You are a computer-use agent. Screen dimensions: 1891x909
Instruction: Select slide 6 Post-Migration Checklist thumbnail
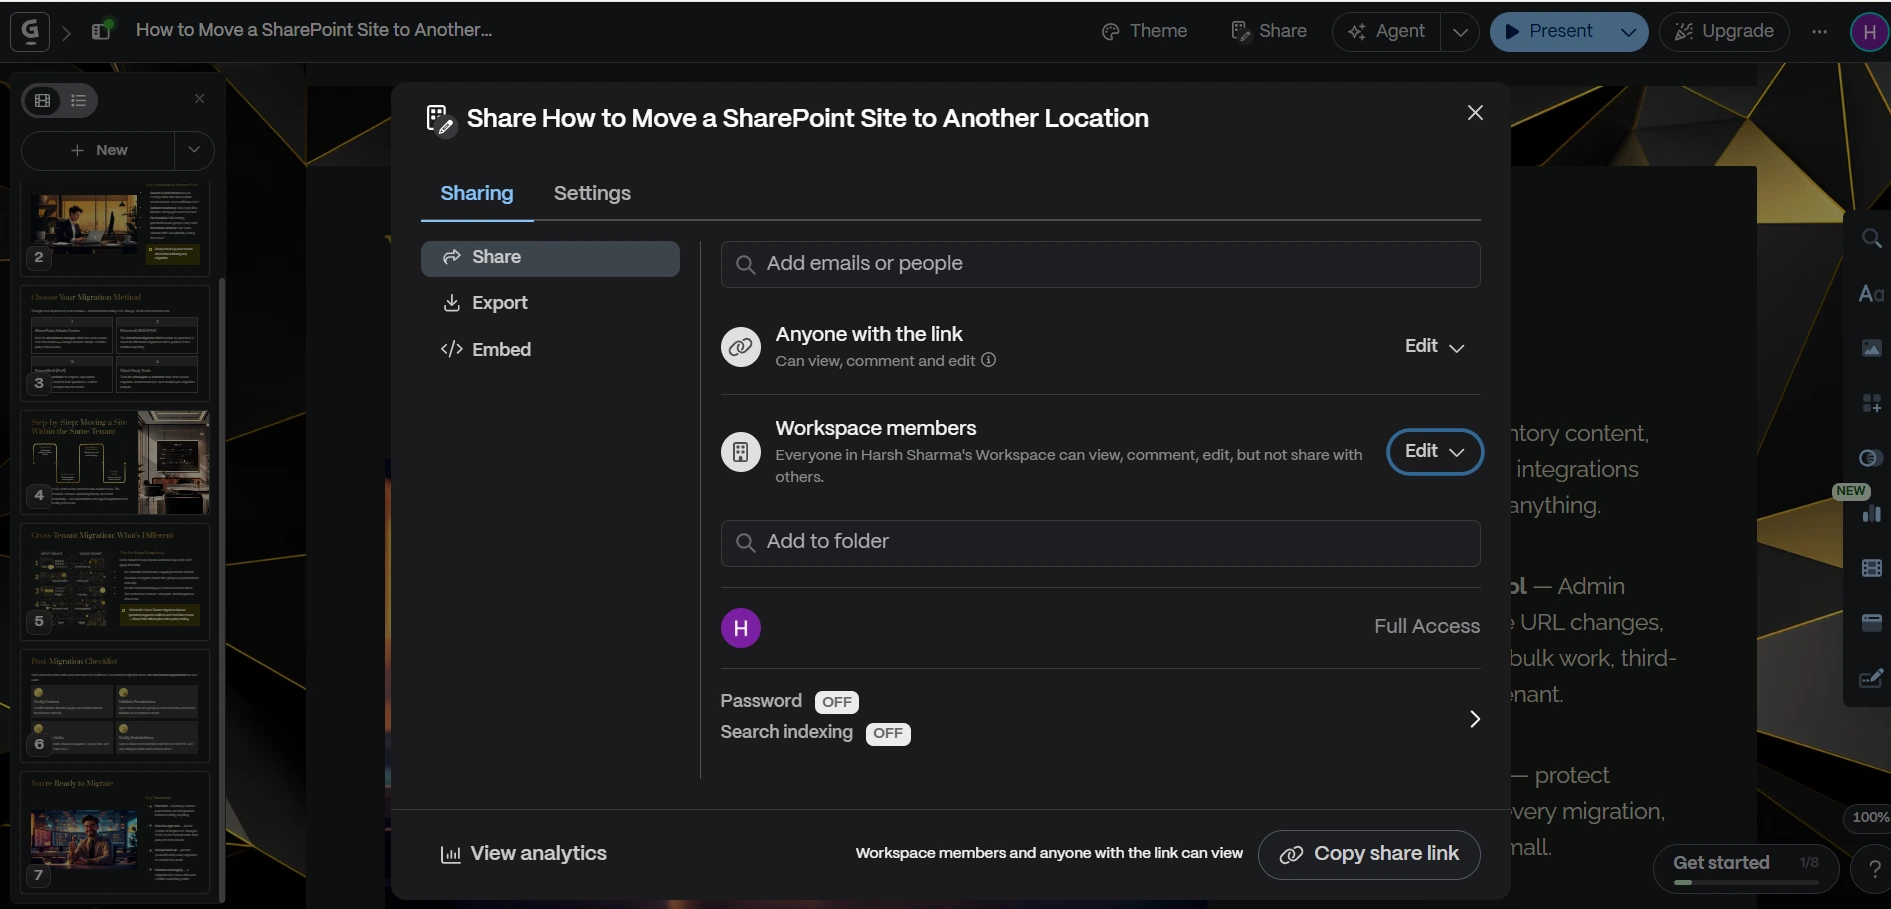pyautogui.click(x=115, y=705)
